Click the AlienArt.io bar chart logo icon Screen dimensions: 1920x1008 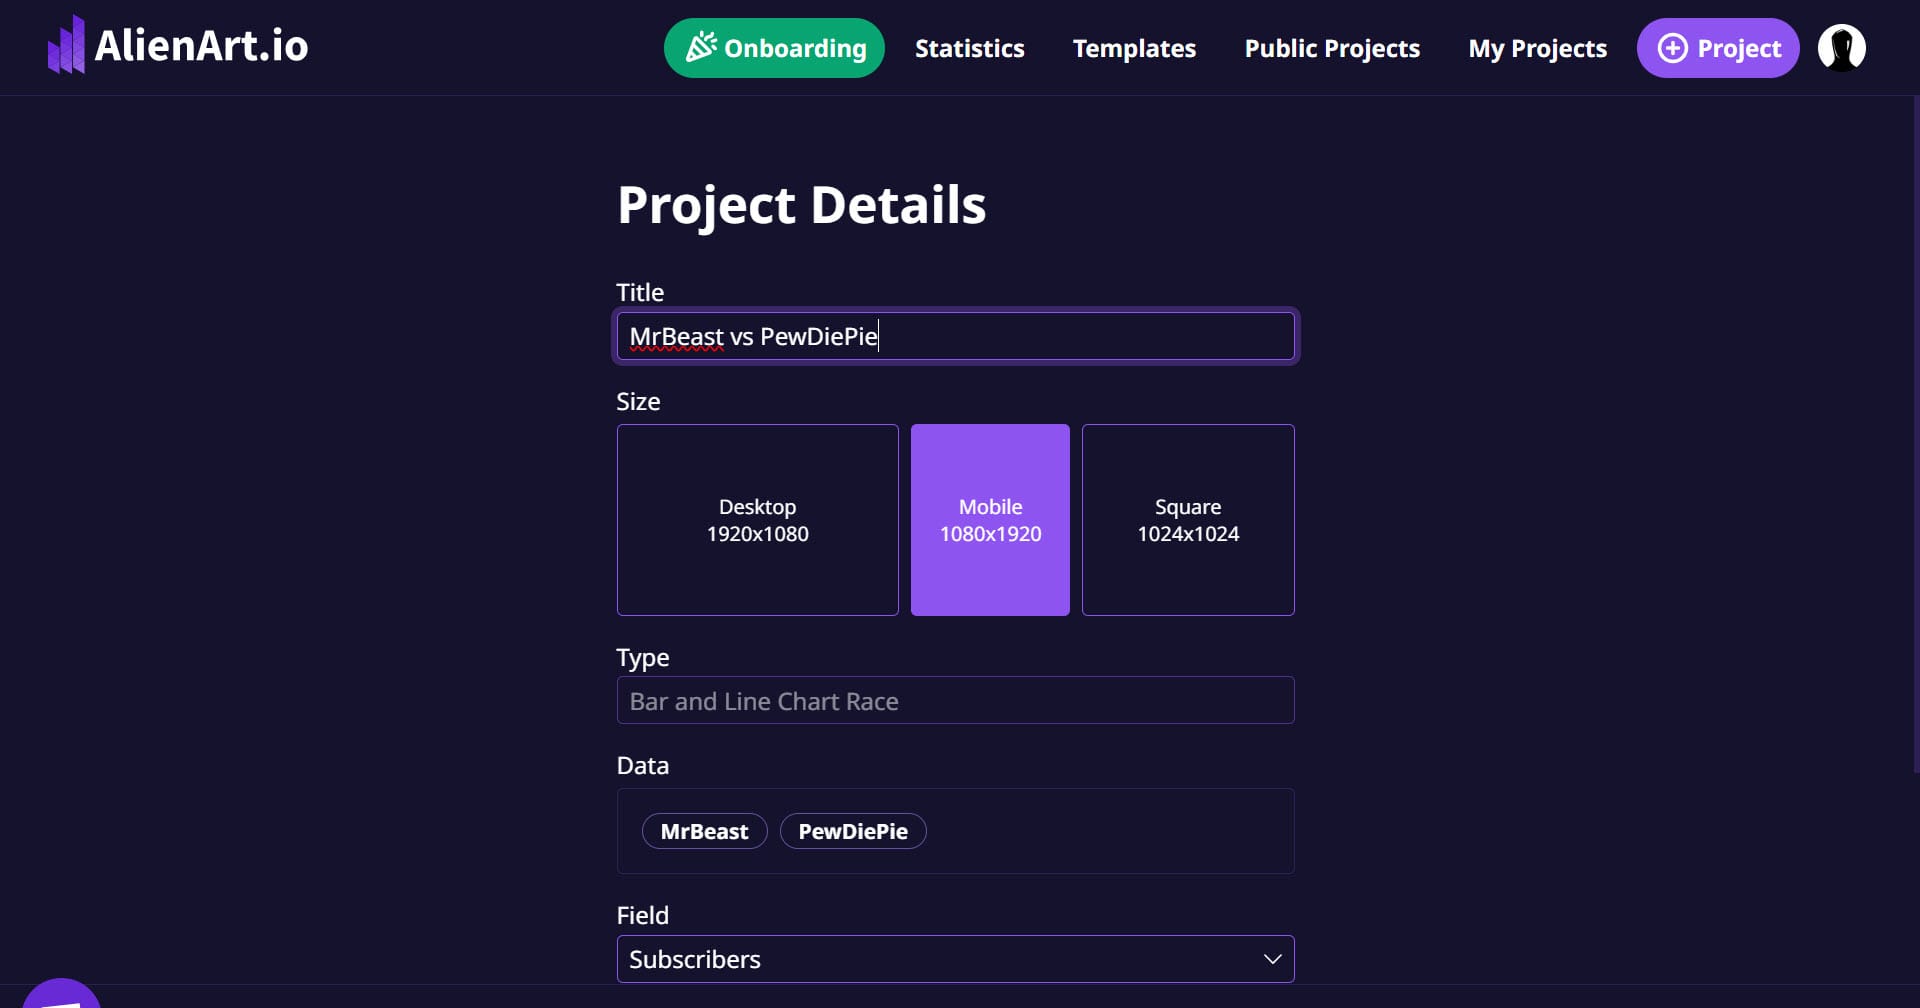pos(66,45)
